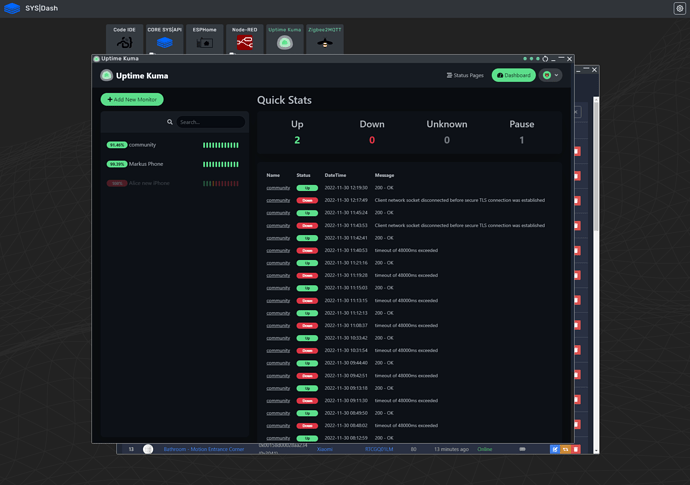Select the paused Alice new iPhone monitor

coord(175,183)
